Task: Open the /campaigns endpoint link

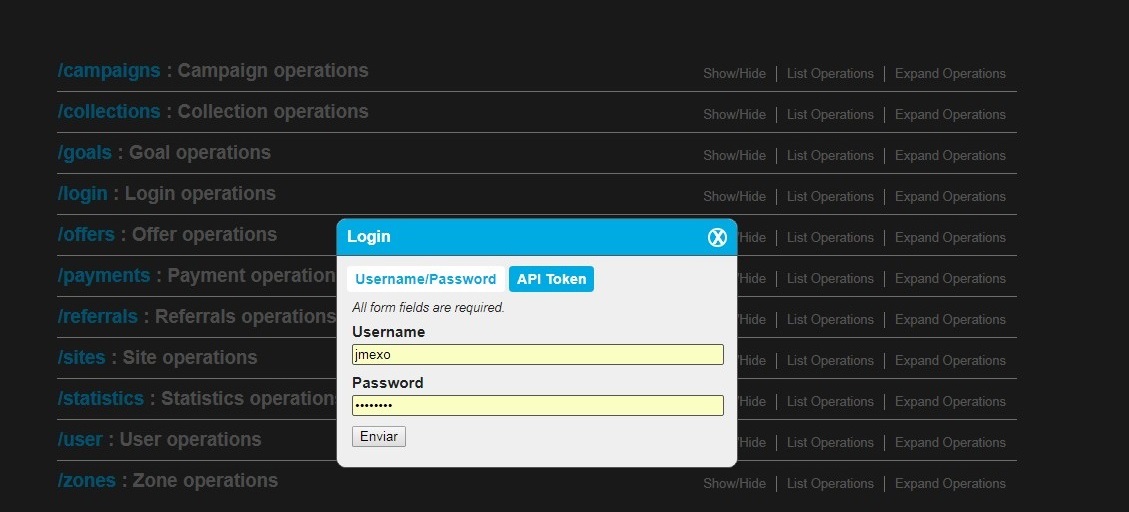Action: click(x=109, y=71)
